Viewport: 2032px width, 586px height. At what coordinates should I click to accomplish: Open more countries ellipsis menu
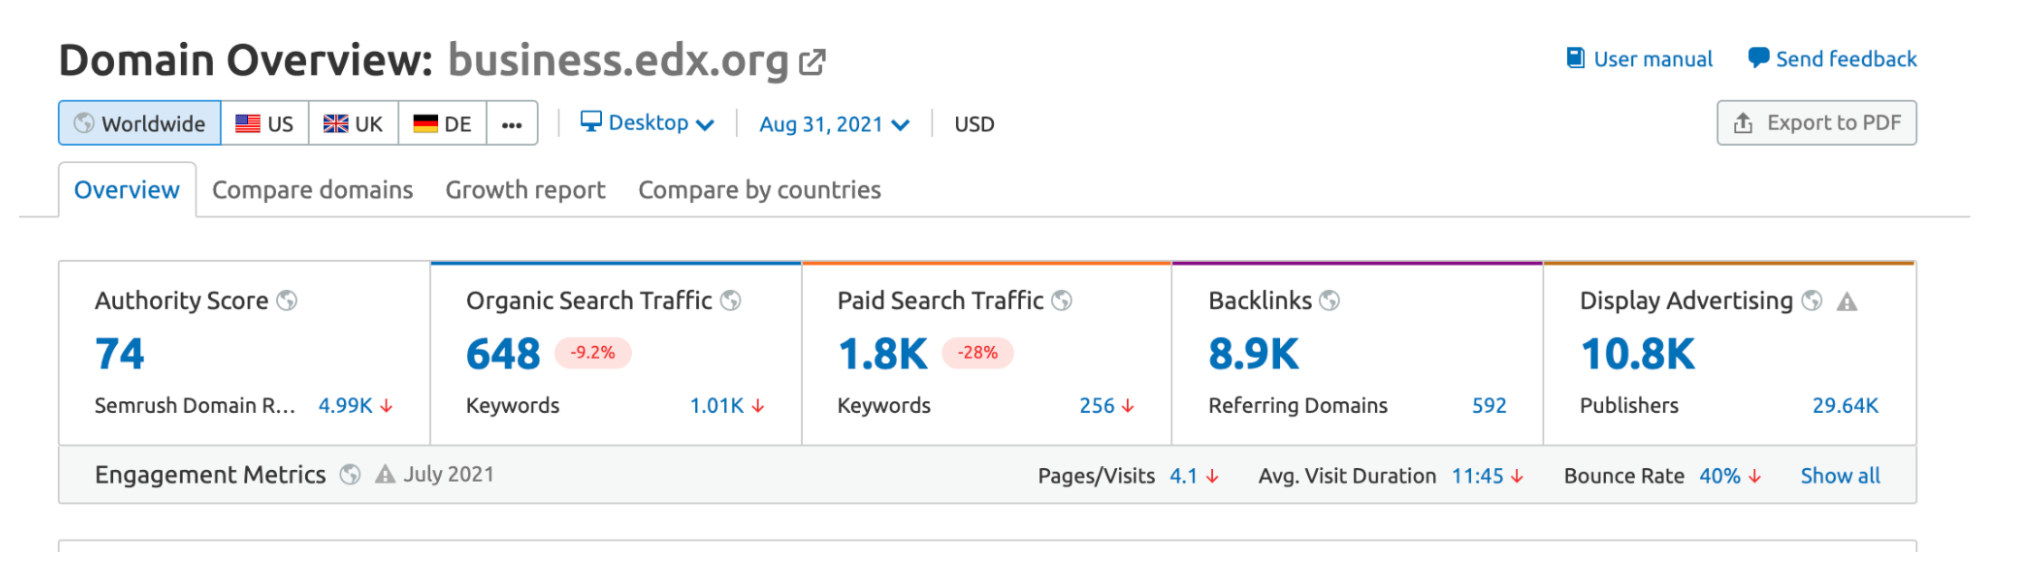pyautogui.click(x=512, y=124)
